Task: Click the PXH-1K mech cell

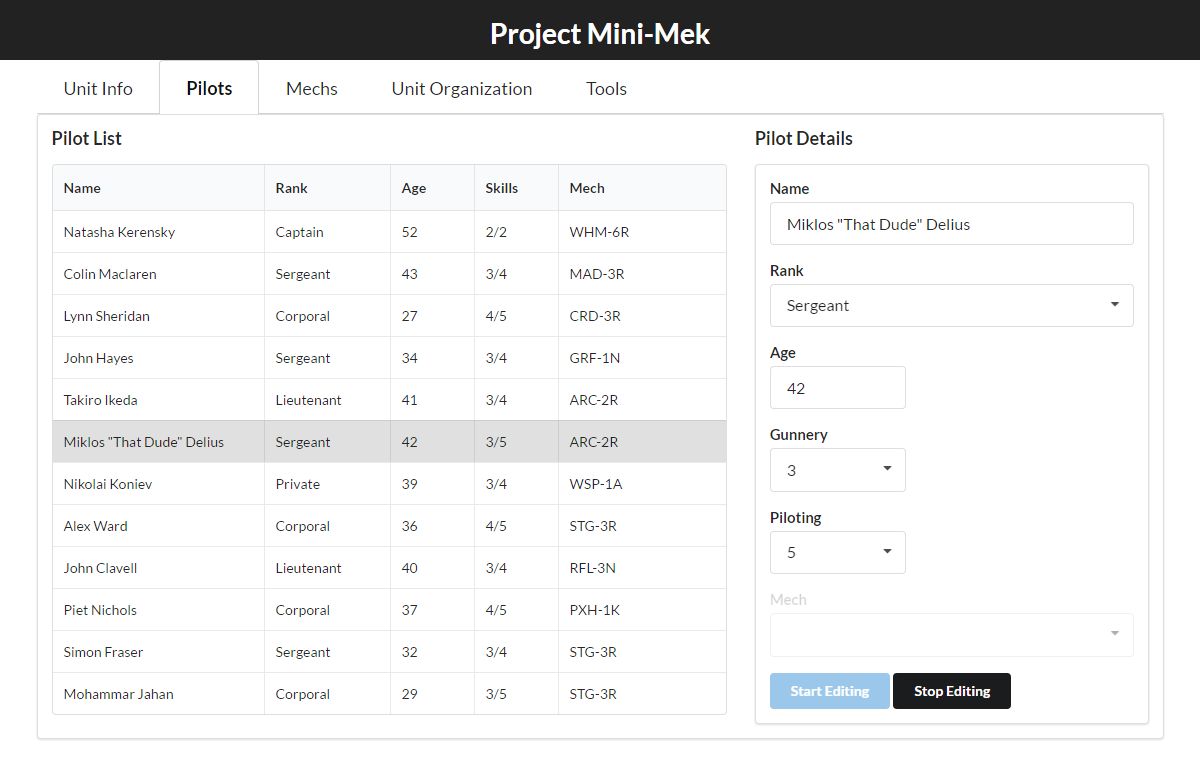Action: coord(643,610)
